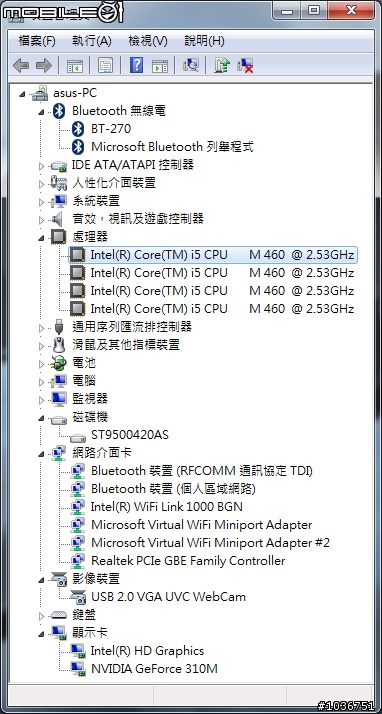Click the monitor icon for 監視器
Image resolution: width=382 pixels, height=714 pixels.
tap(59, 399)
